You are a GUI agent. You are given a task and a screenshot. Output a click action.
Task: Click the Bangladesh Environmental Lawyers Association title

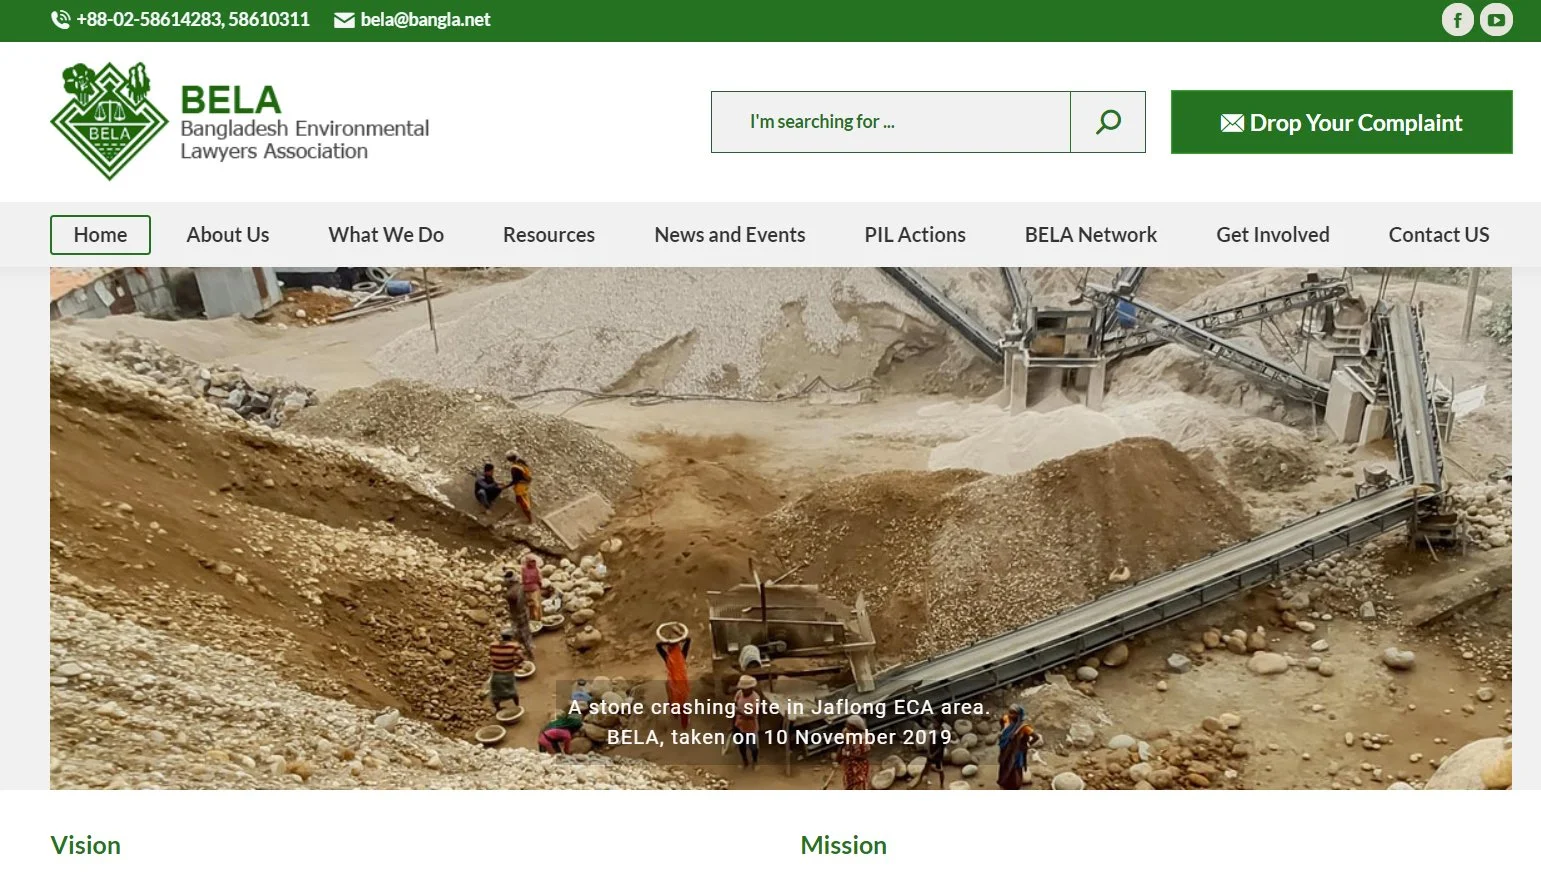tap(304, 140)
